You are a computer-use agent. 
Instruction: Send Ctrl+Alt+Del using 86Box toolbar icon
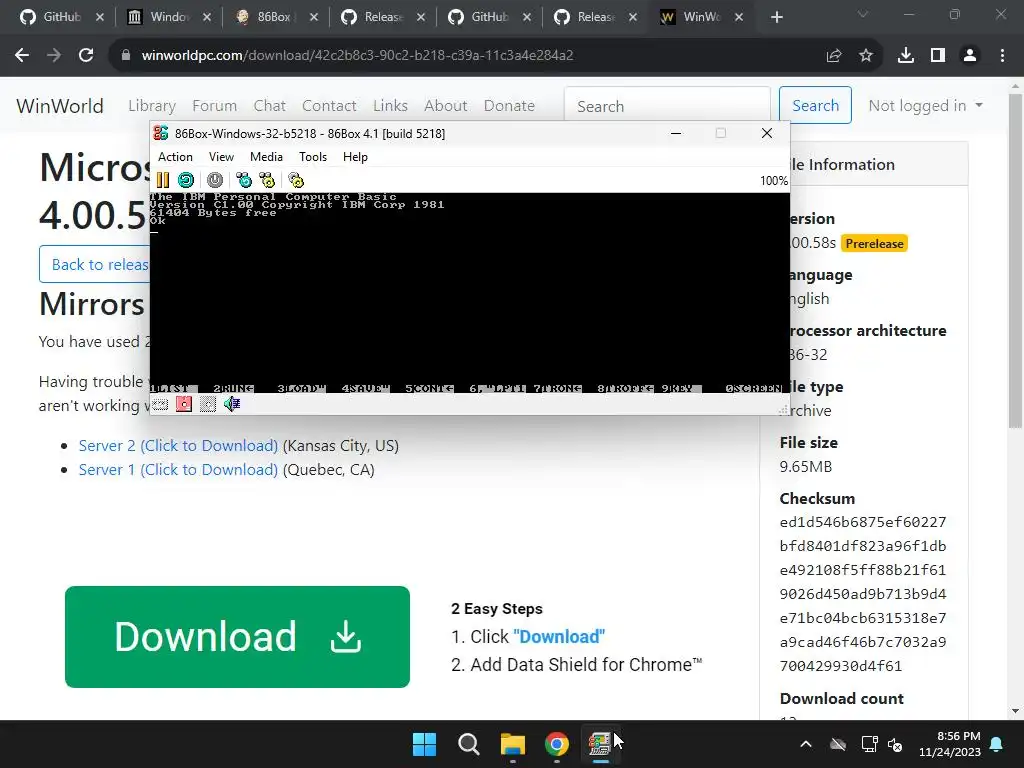point(244,180)
